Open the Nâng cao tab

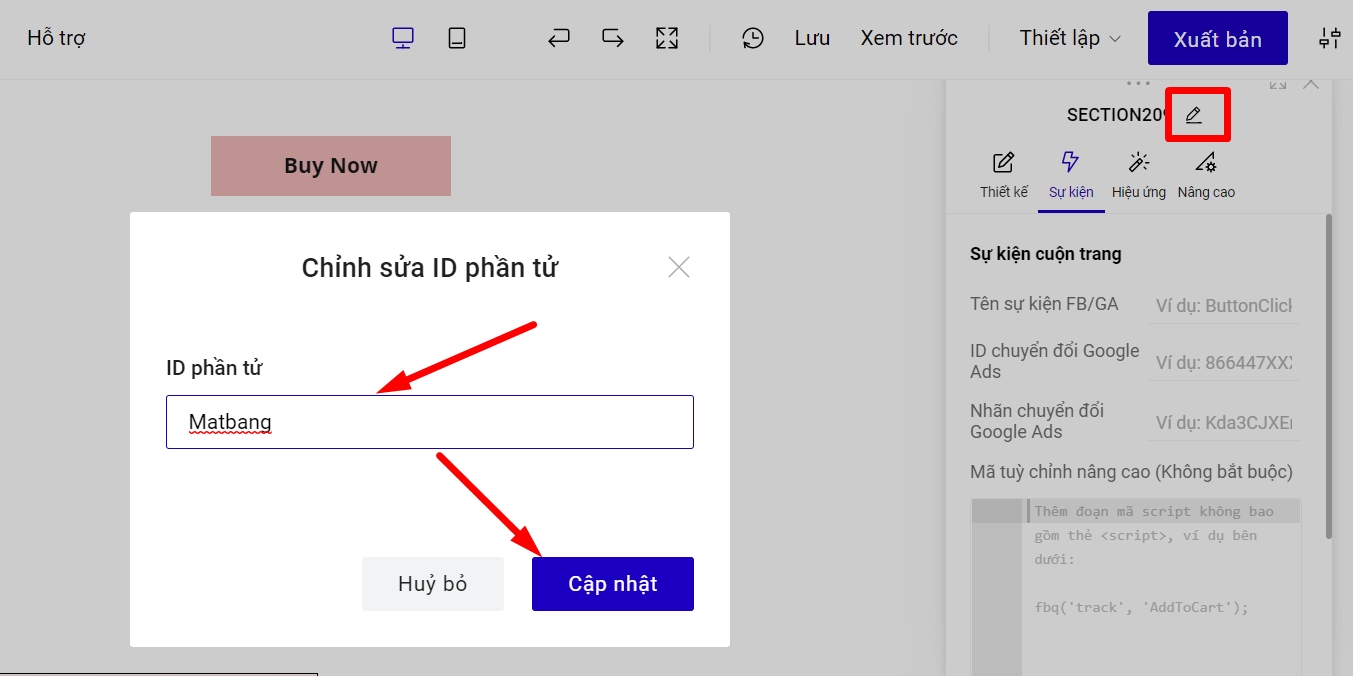[x=1206, y=175]
